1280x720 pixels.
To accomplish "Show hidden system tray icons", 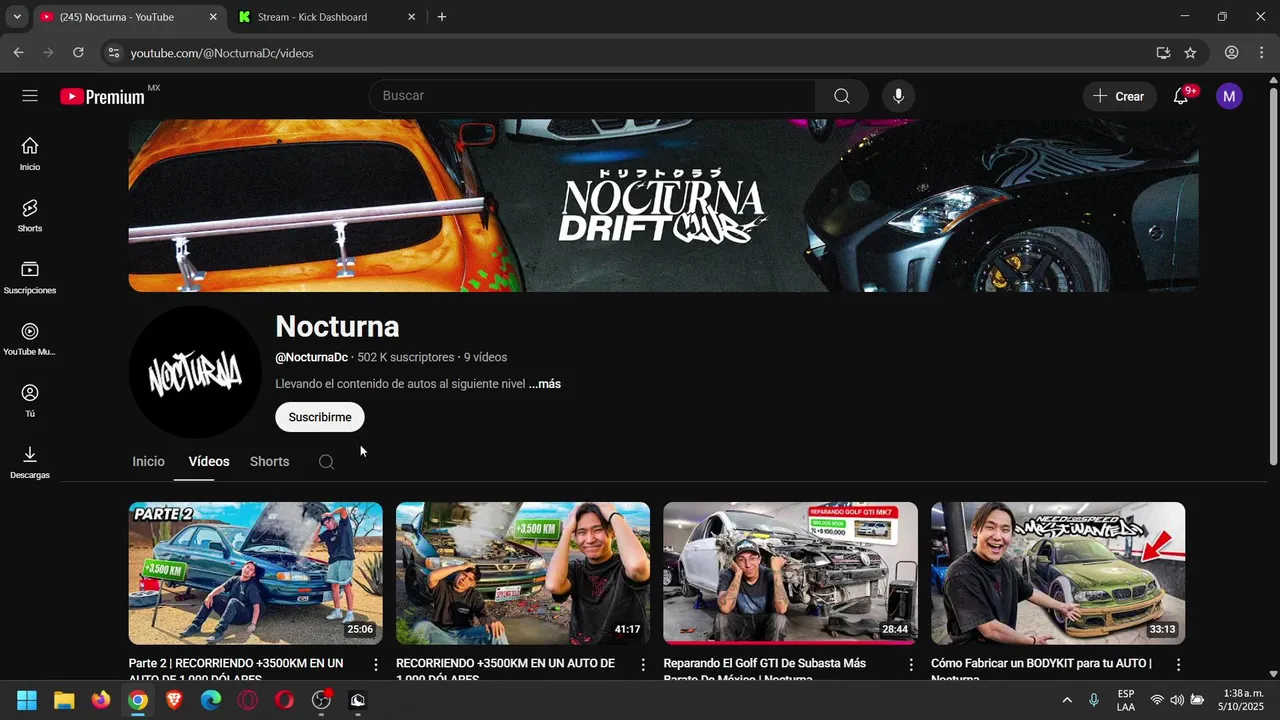I will [1067, 700].
